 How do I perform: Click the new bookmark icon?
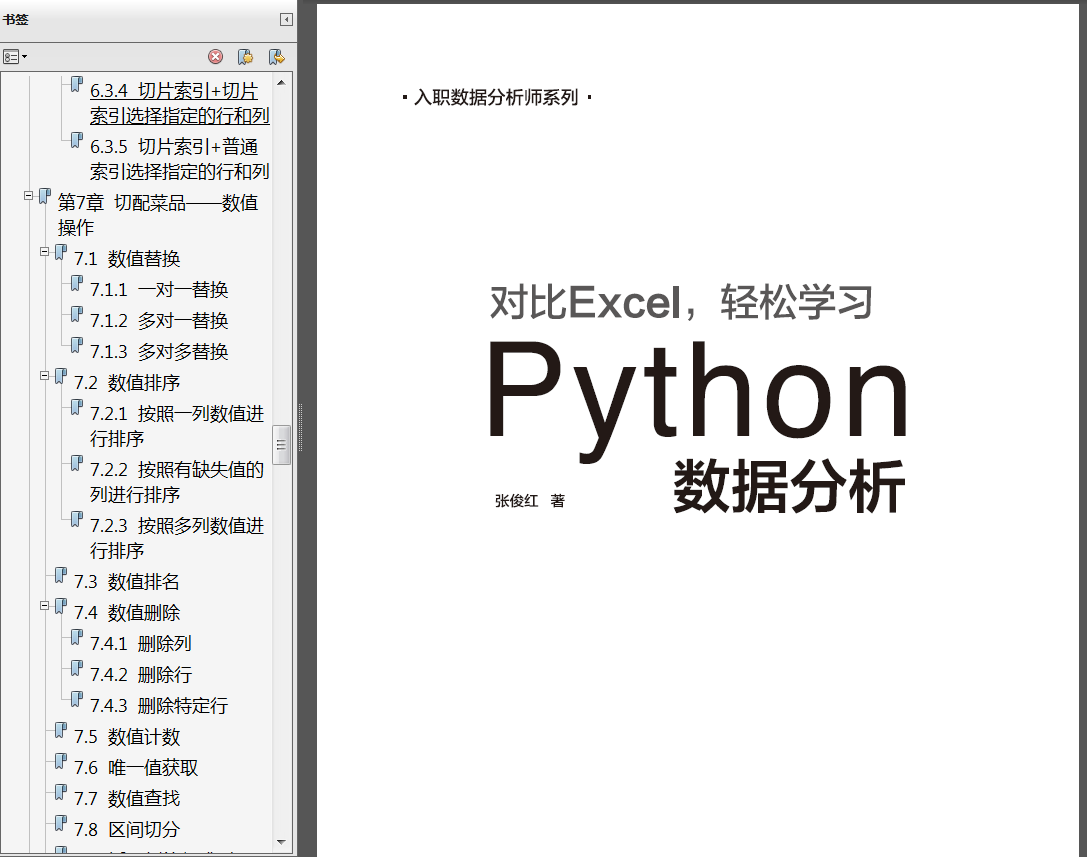(245, 57)
